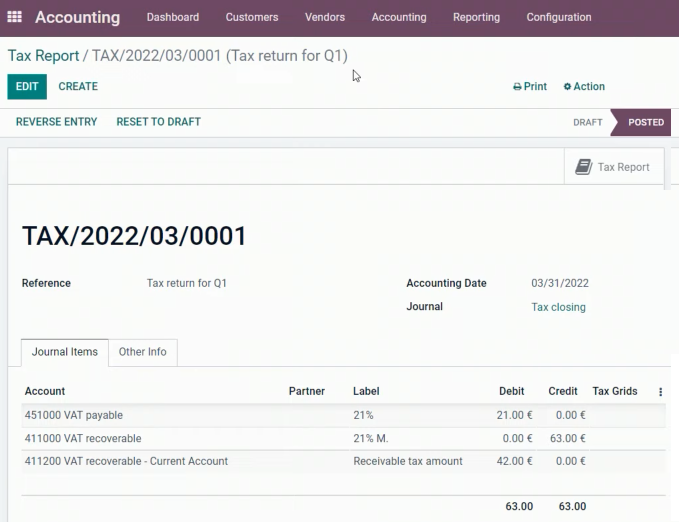Select the 451000 VAT payable row

pyautogui.click(x=343, y=415)
